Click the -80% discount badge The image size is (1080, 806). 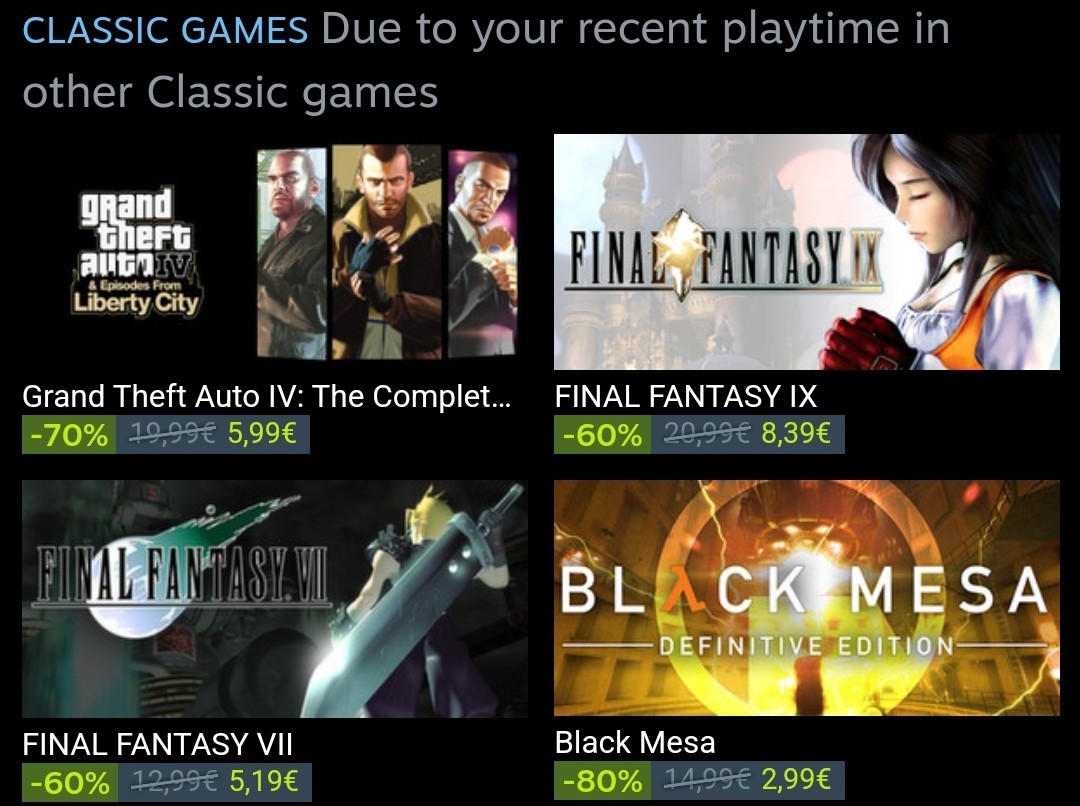click(x=602, y=781)
